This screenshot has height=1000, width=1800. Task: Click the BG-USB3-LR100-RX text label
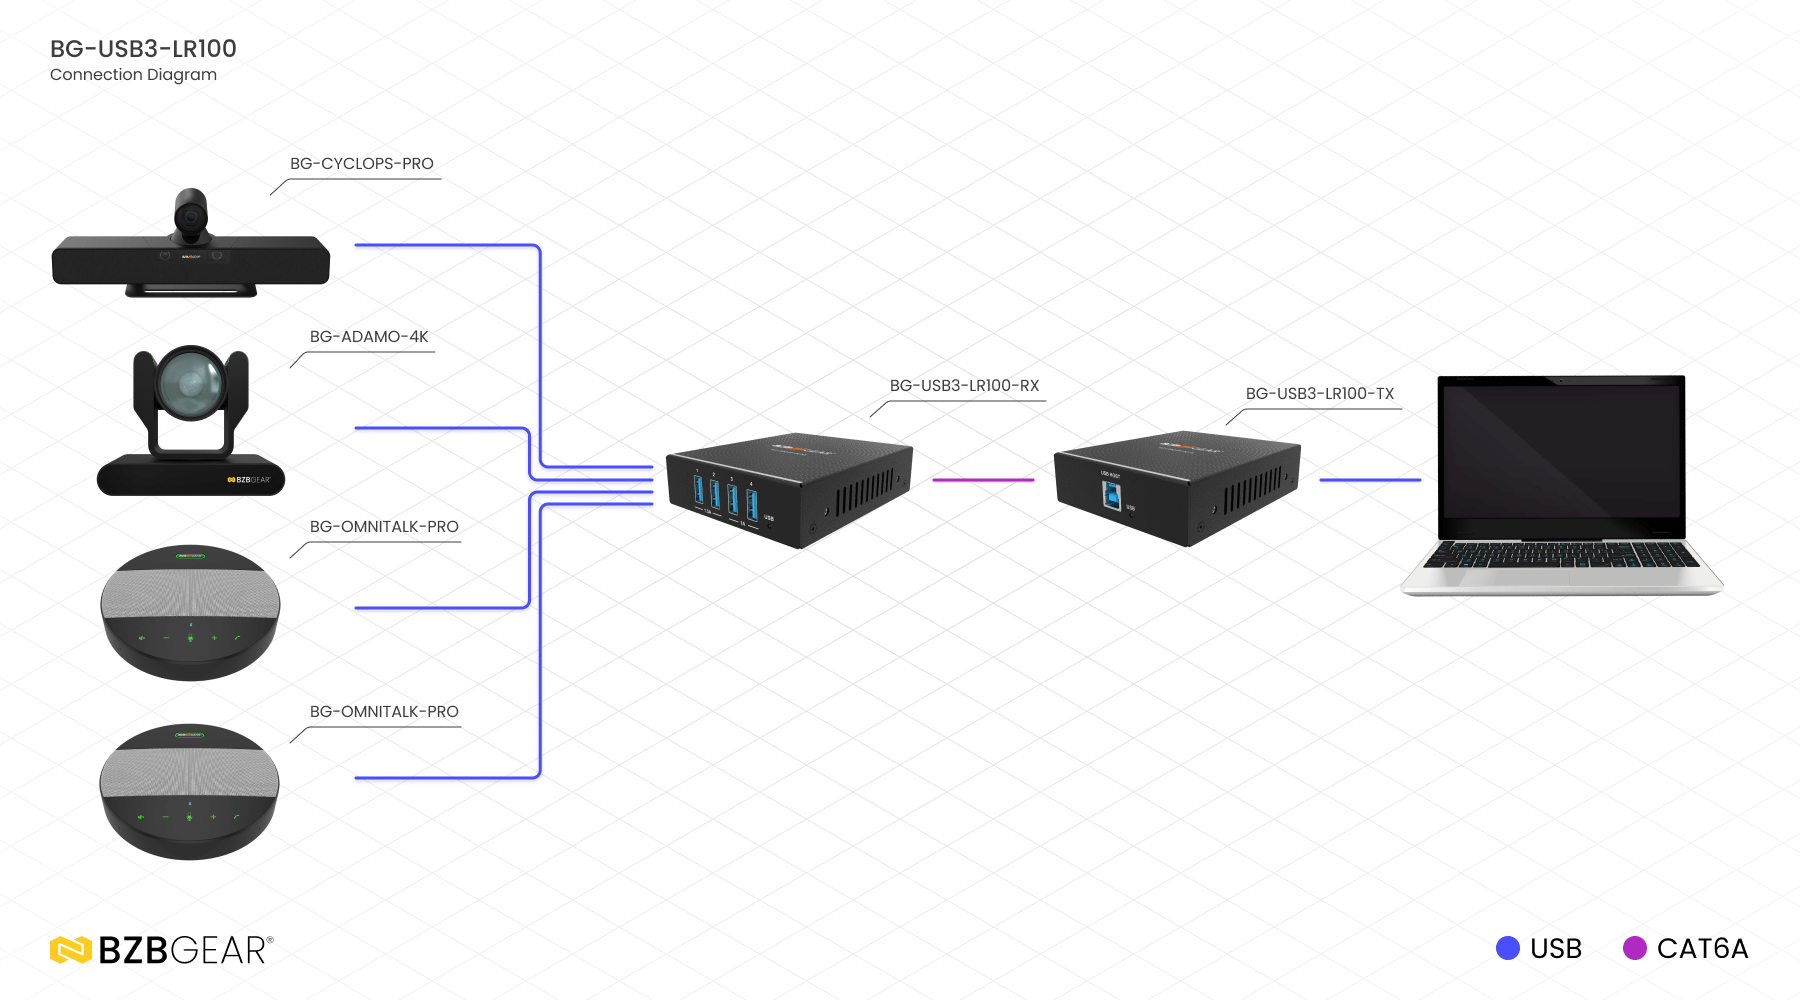(x=964, y=386)
